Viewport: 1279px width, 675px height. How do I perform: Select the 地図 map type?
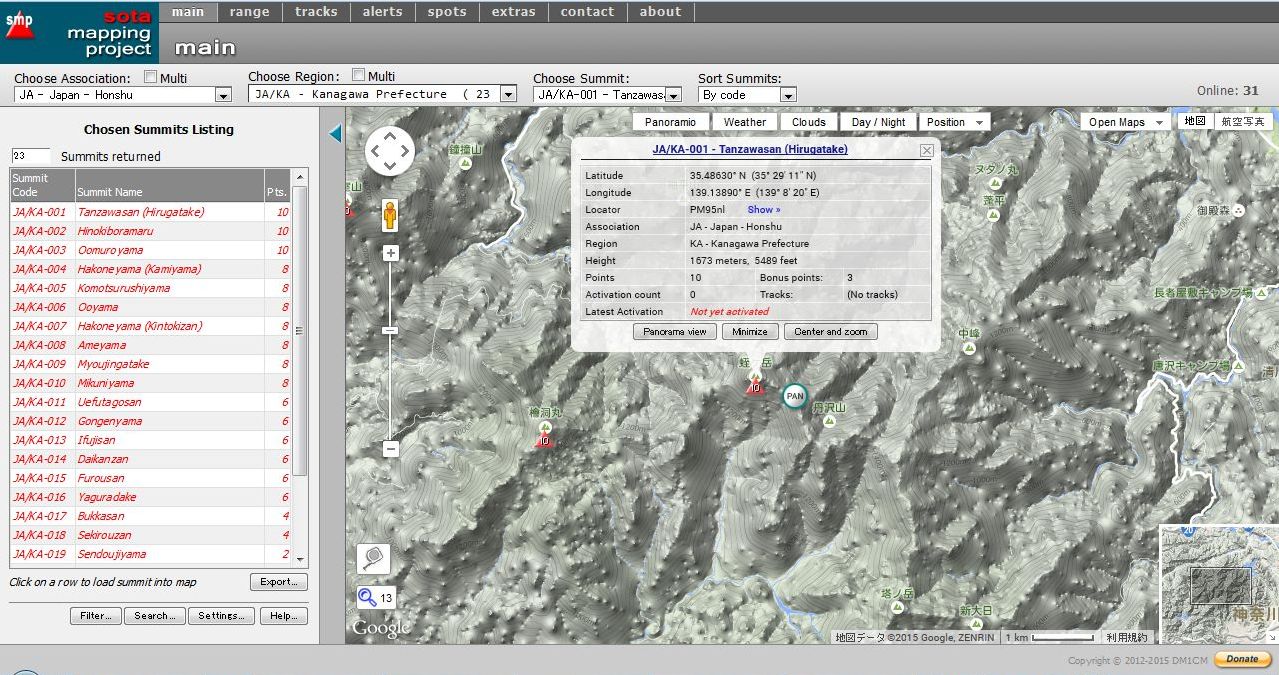1194,121
